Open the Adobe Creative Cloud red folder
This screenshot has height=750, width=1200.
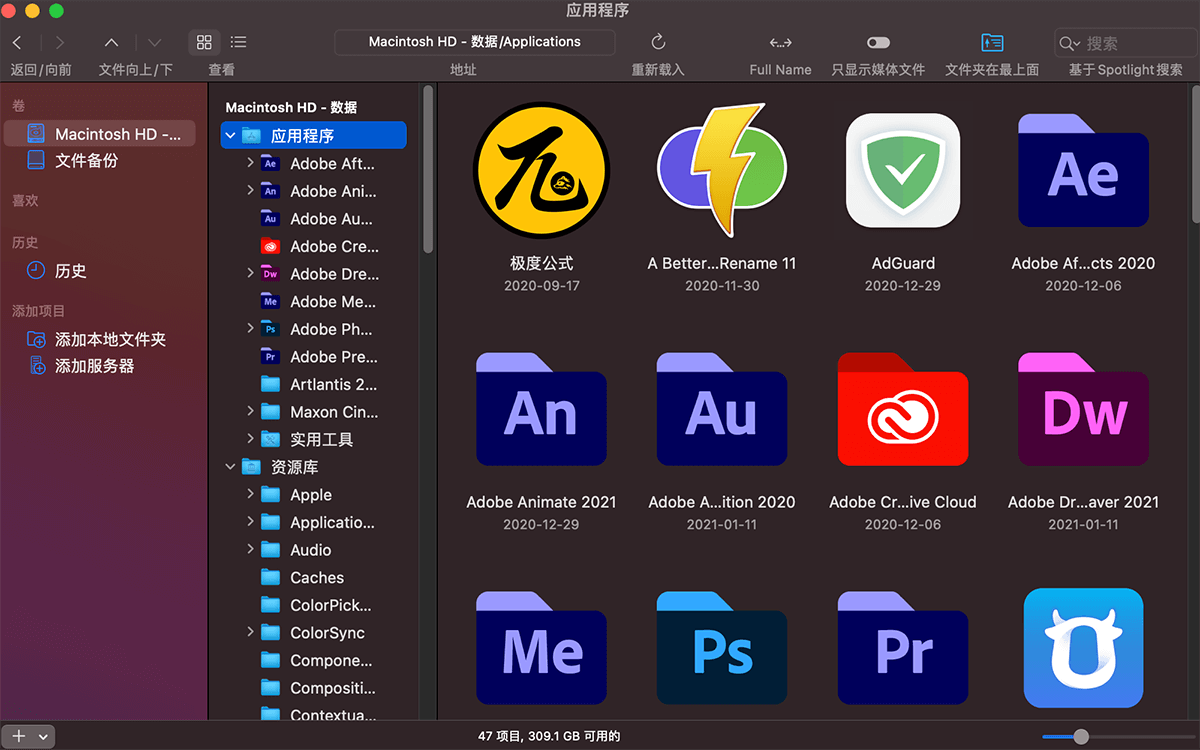(x=902, y=409)
